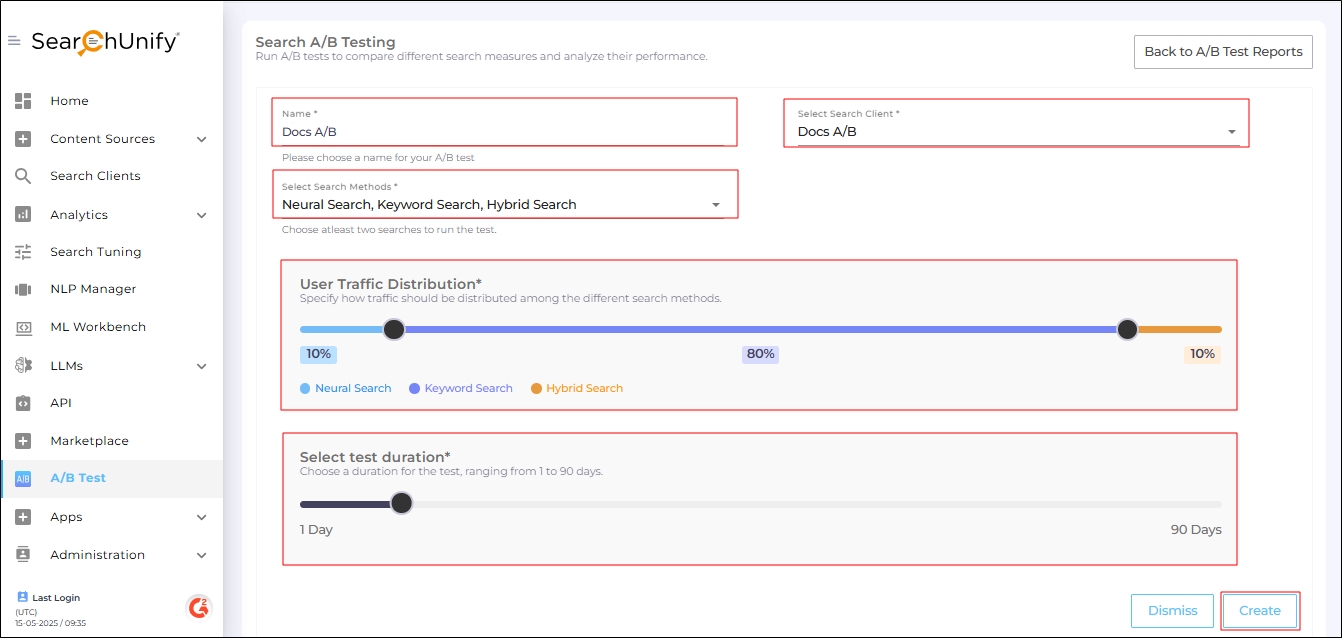Click the Search Tuning sliders icon
1342x638 pixels.
point(23,252)
